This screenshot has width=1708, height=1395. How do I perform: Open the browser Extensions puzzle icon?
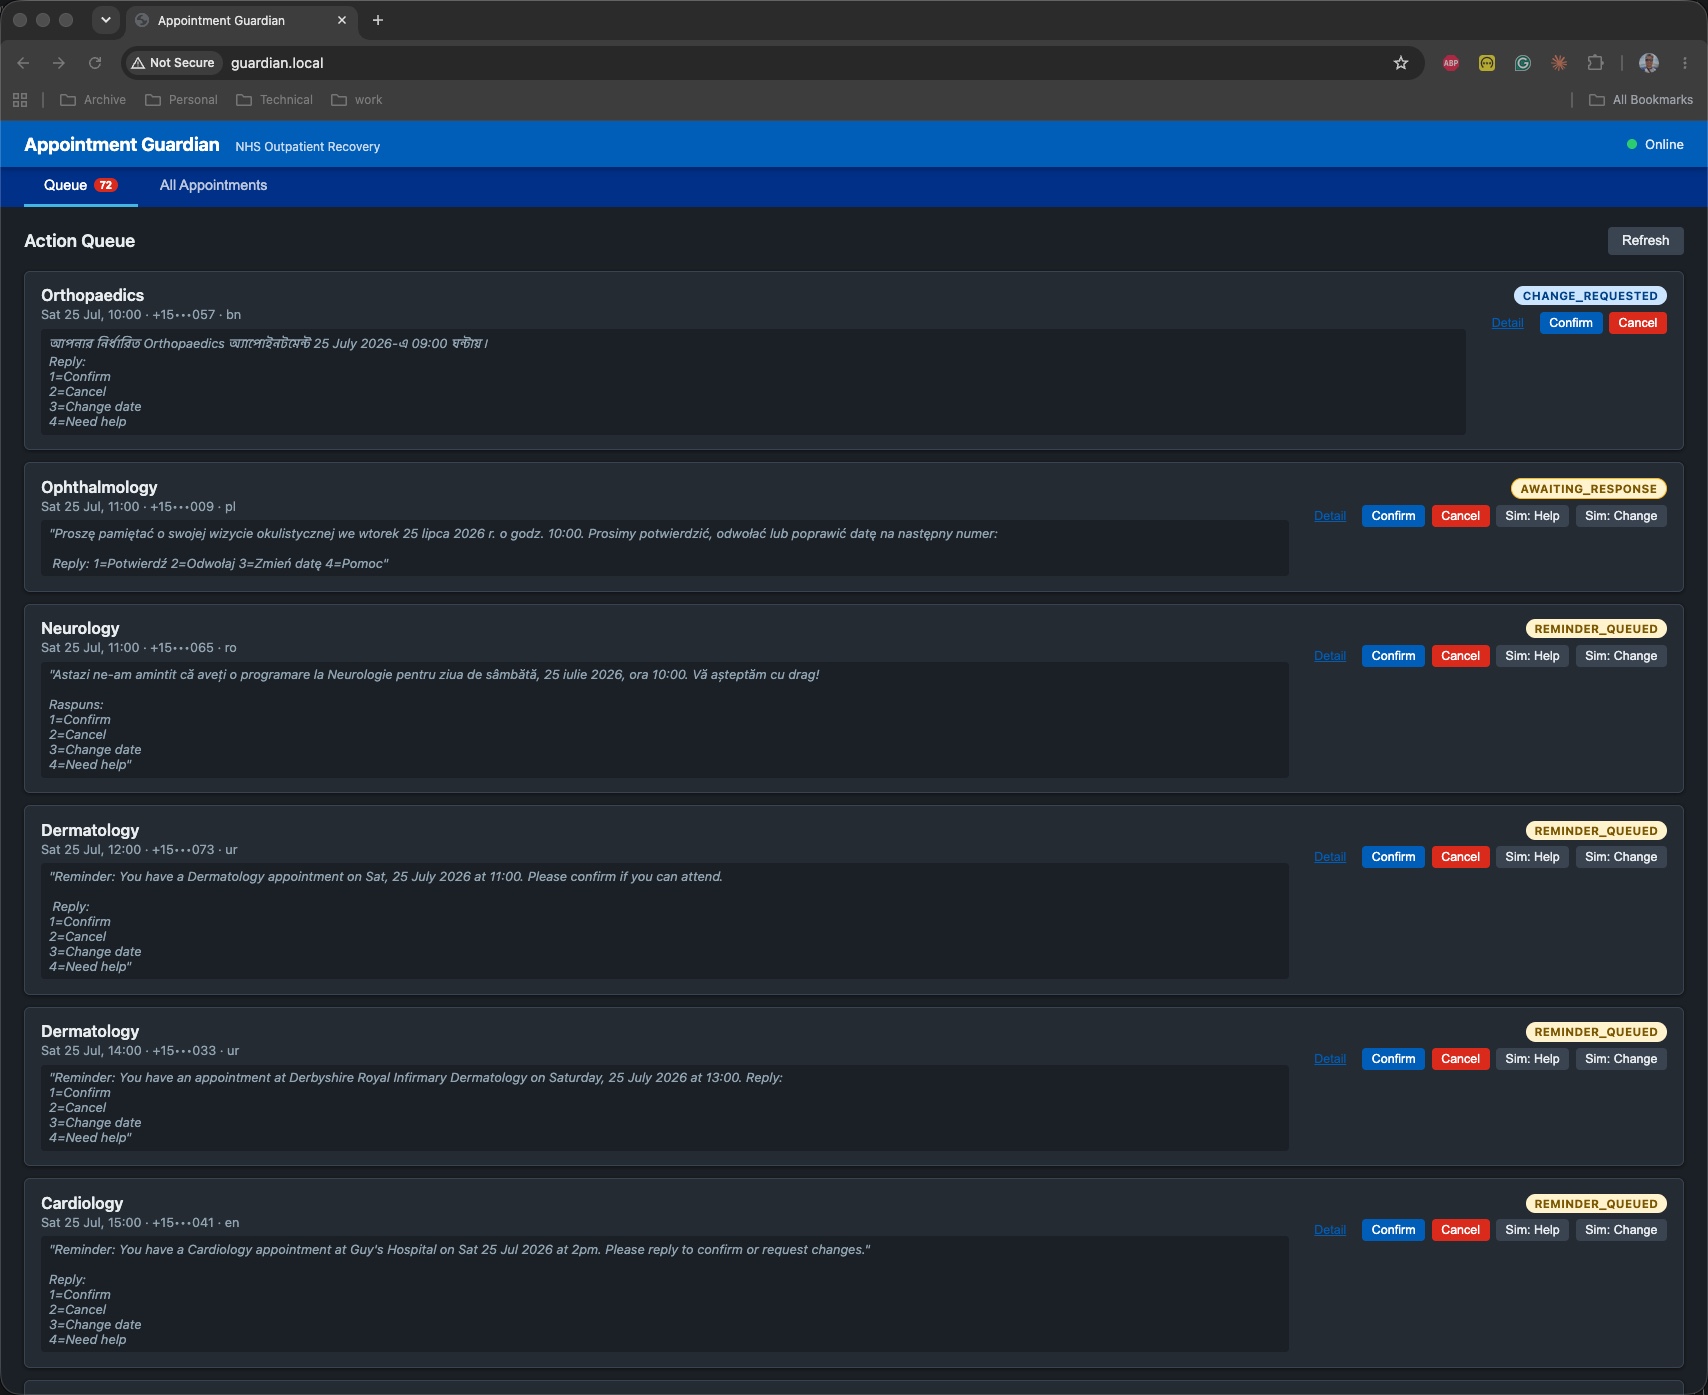(1595, 63)
